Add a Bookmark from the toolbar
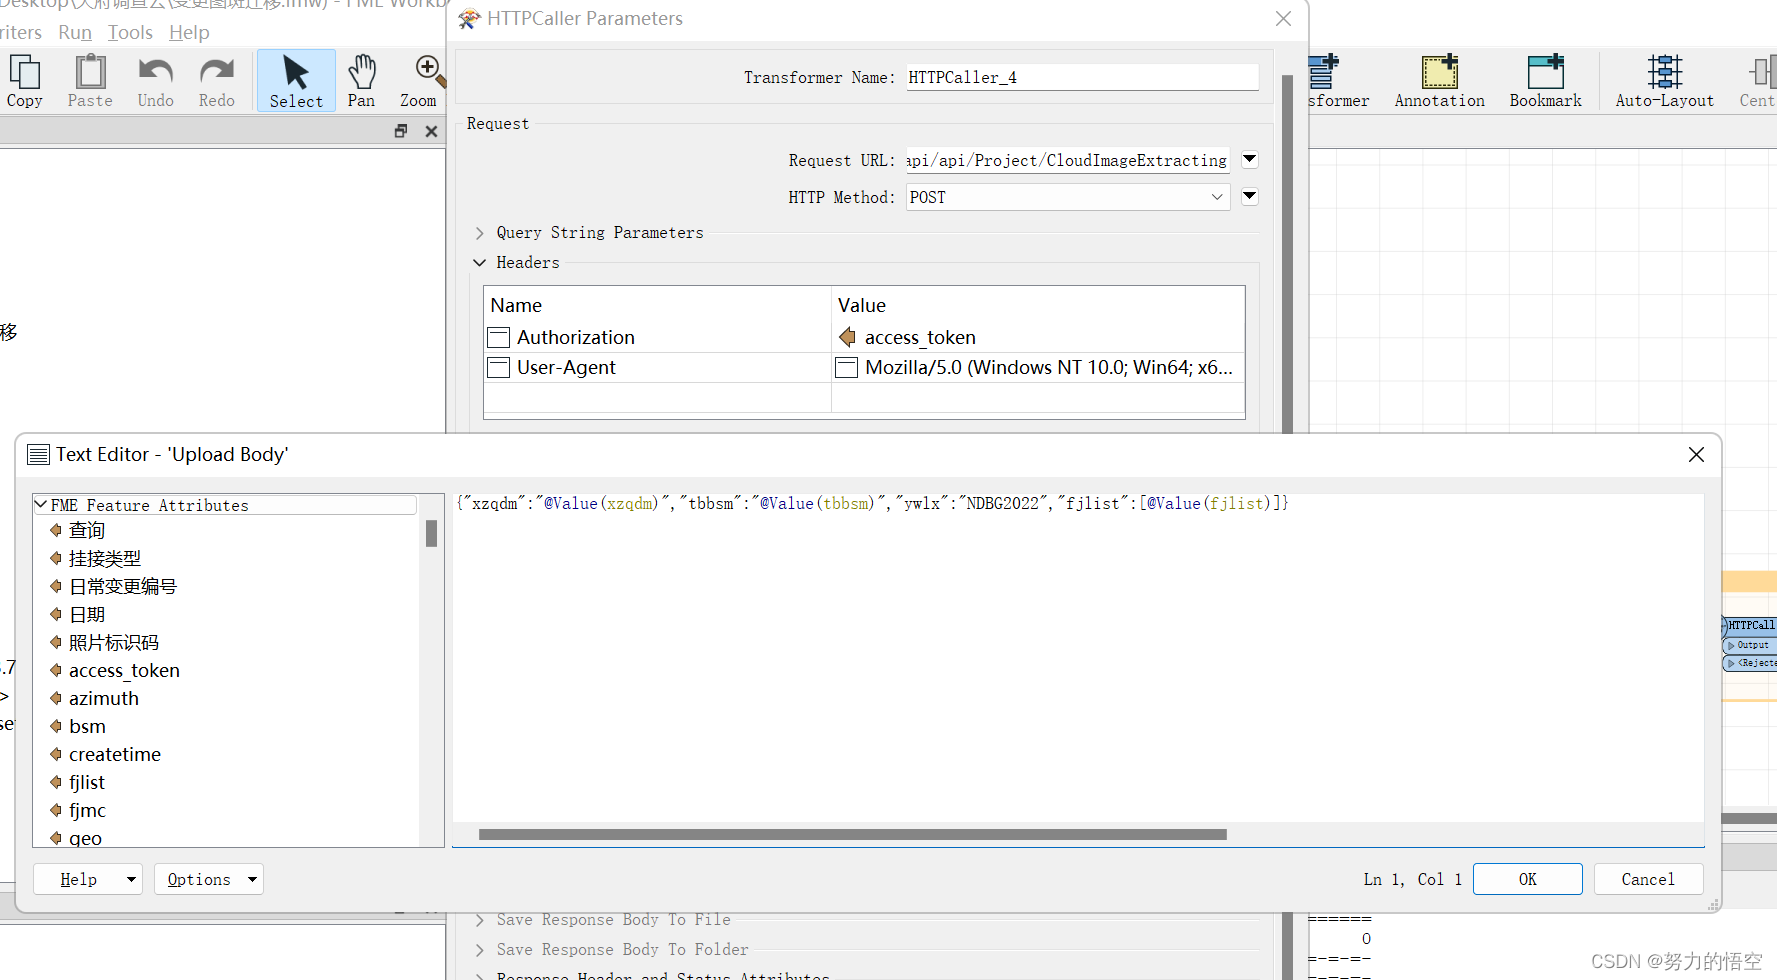 pyautogui.click(x=1545, y=81)
